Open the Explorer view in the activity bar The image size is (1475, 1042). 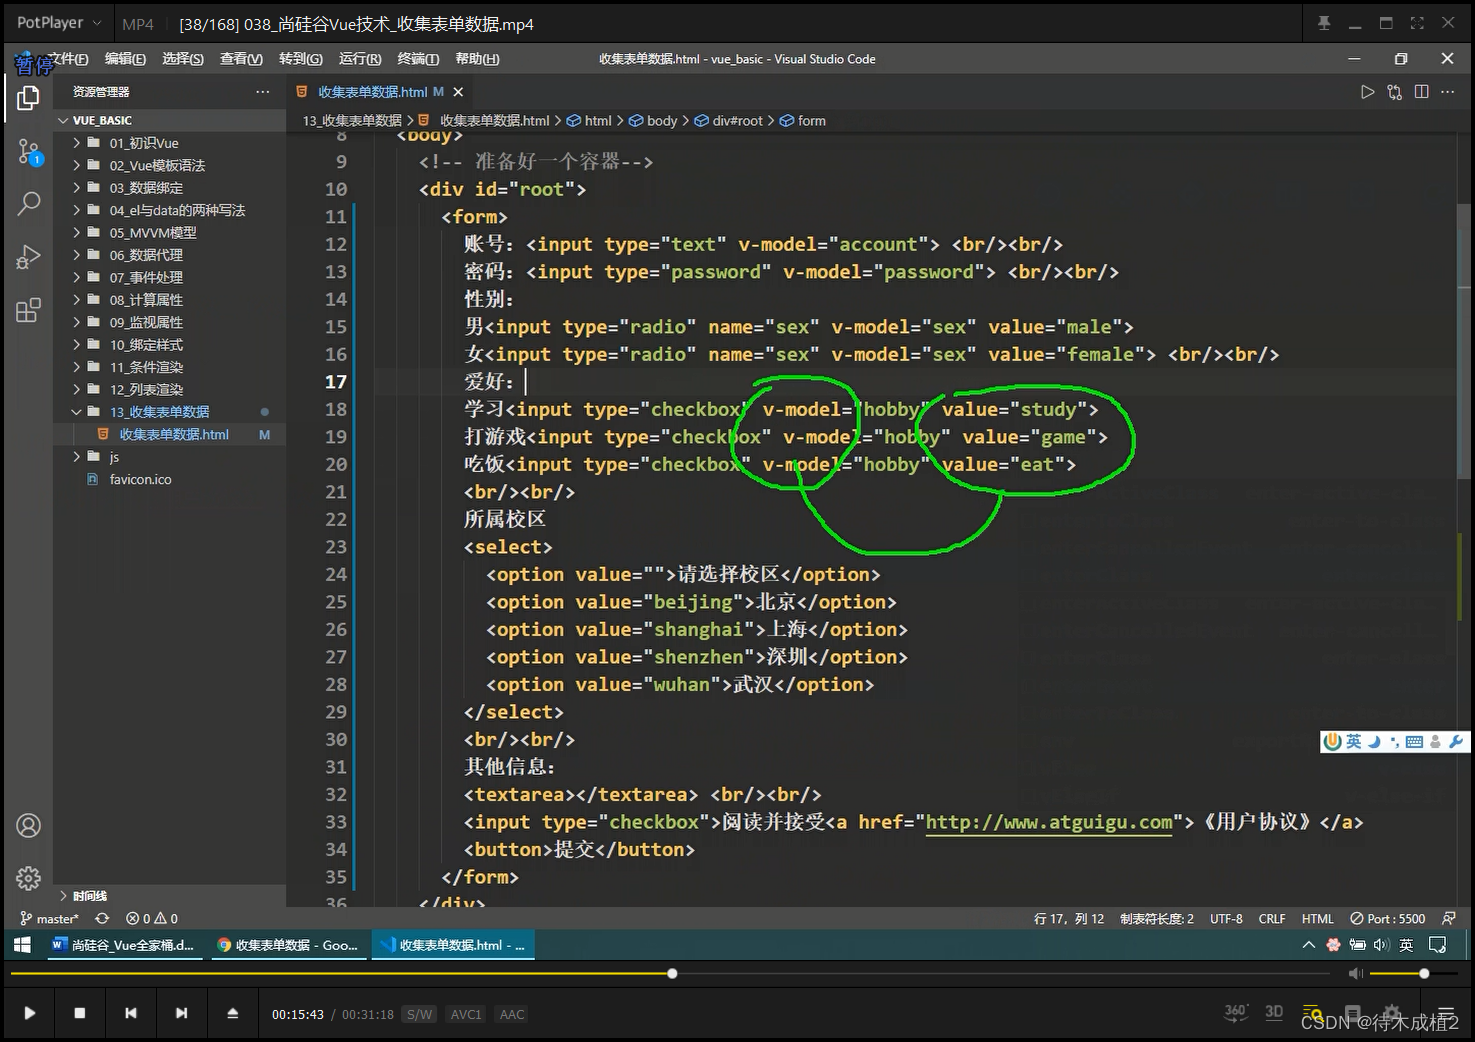tap(28, 98)
